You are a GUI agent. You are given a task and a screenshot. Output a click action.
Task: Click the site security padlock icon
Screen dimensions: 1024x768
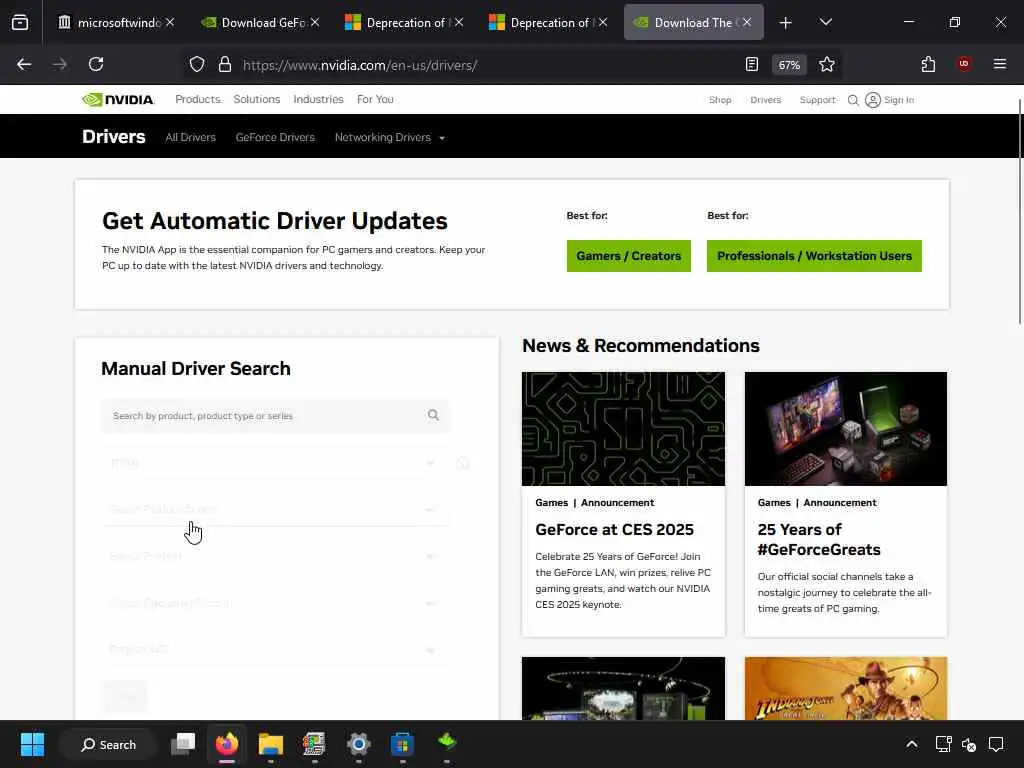click(225, 64)
